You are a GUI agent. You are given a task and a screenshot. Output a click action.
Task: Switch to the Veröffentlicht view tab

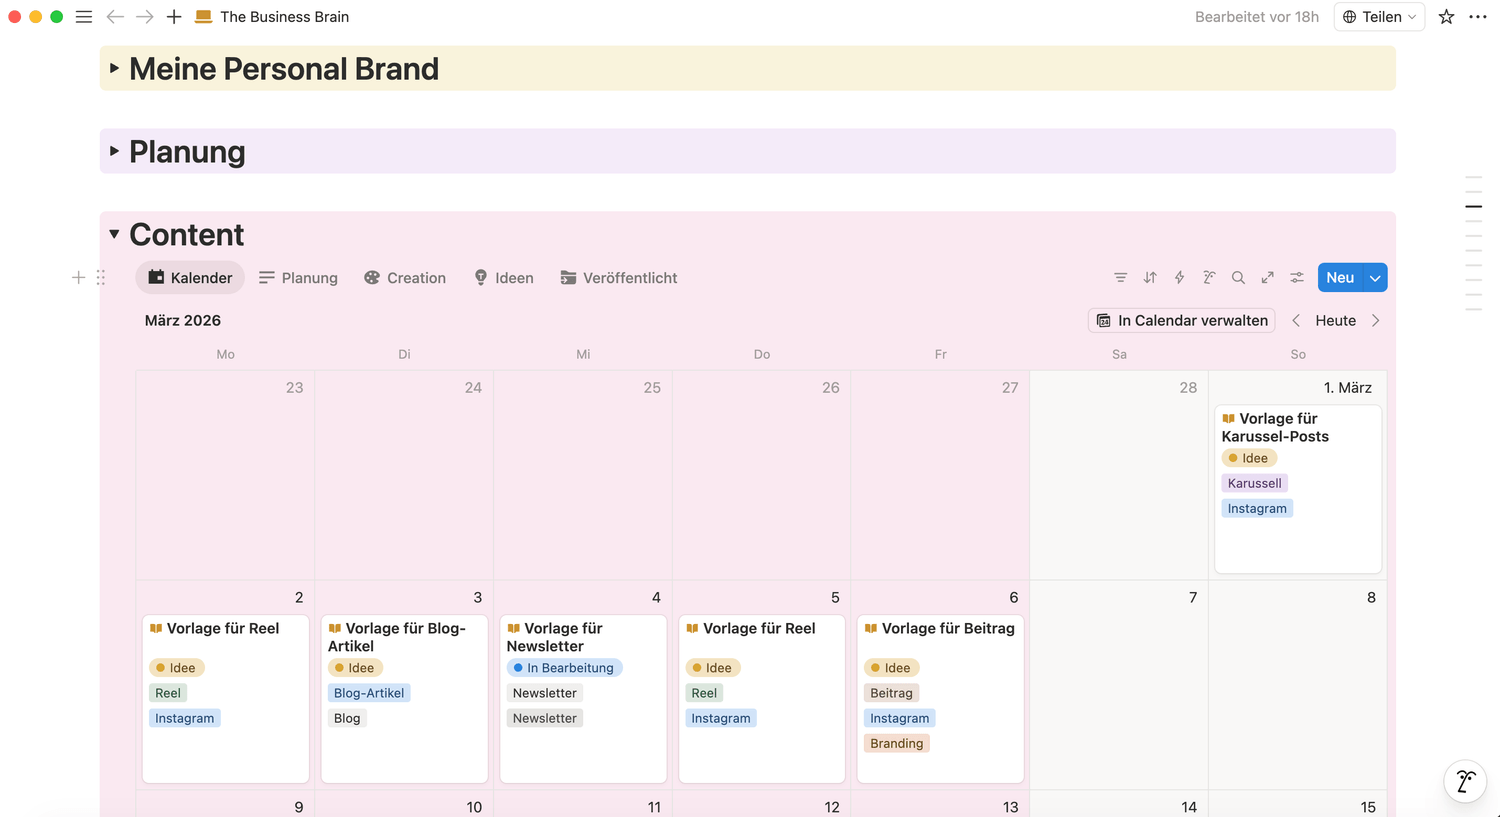click(619, 278)
